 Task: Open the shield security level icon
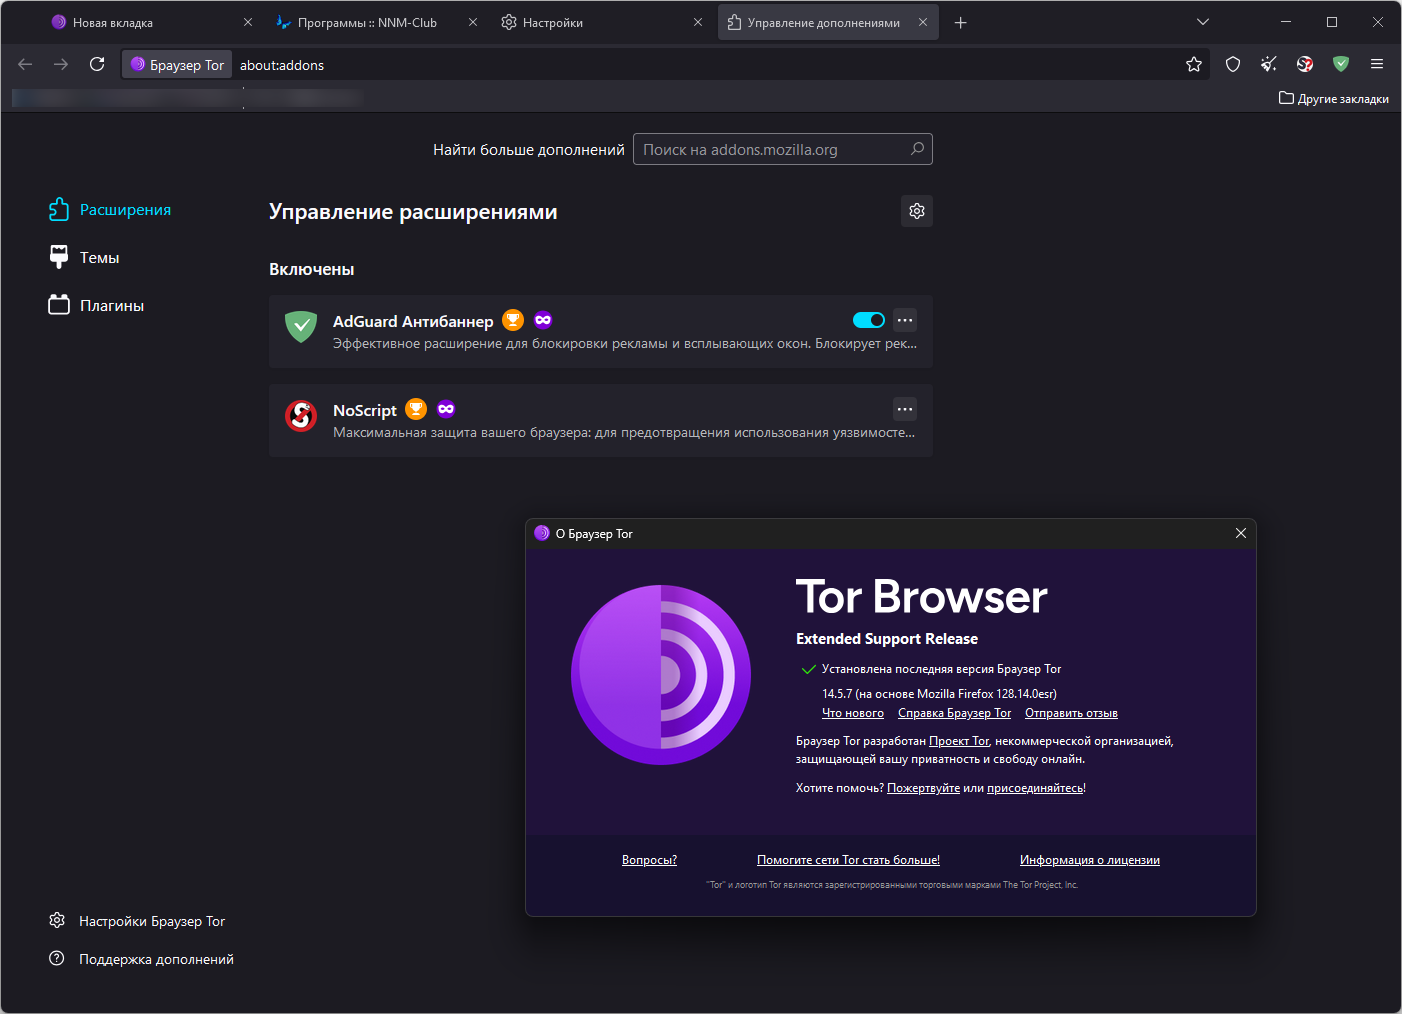click(1233, 64)
